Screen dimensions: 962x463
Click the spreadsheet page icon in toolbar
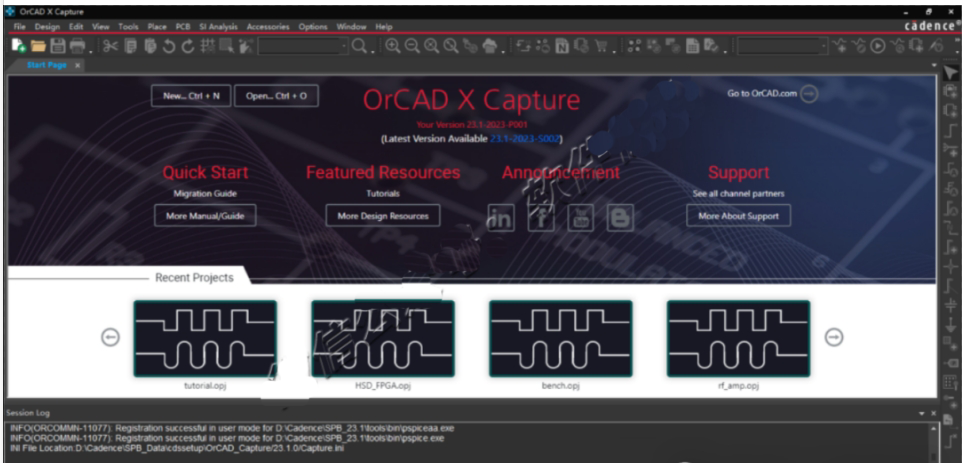693,45
